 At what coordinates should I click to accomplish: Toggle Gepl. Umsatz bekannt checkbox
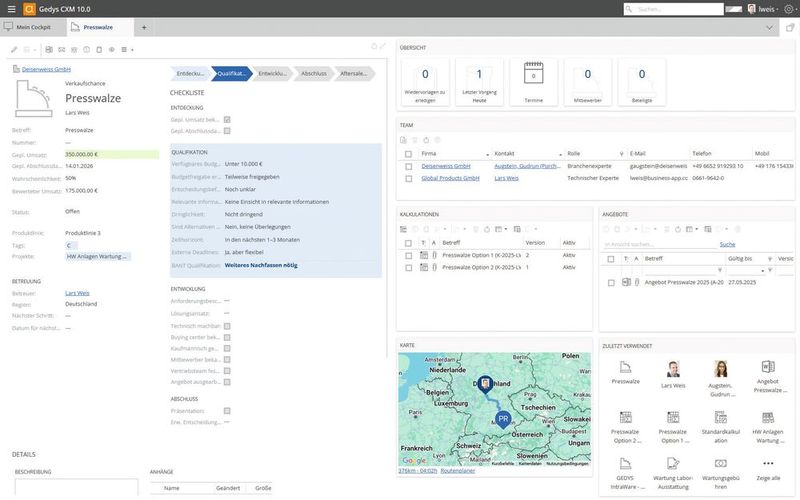pos(227,120)
